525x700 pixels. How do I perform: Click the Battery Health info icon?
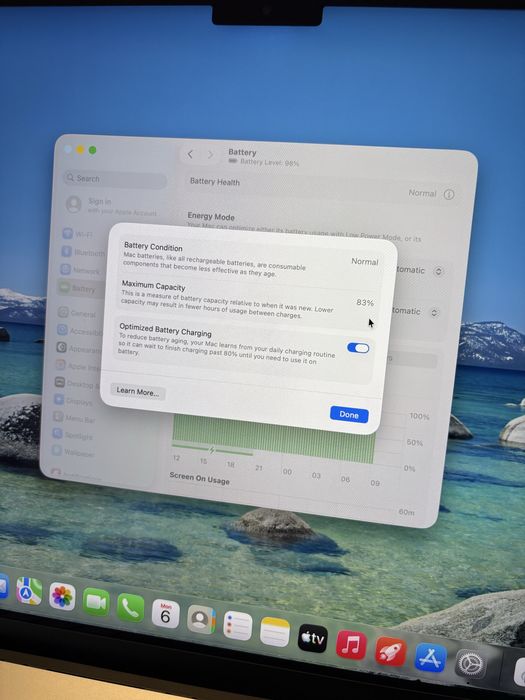[x=449, y=194]
